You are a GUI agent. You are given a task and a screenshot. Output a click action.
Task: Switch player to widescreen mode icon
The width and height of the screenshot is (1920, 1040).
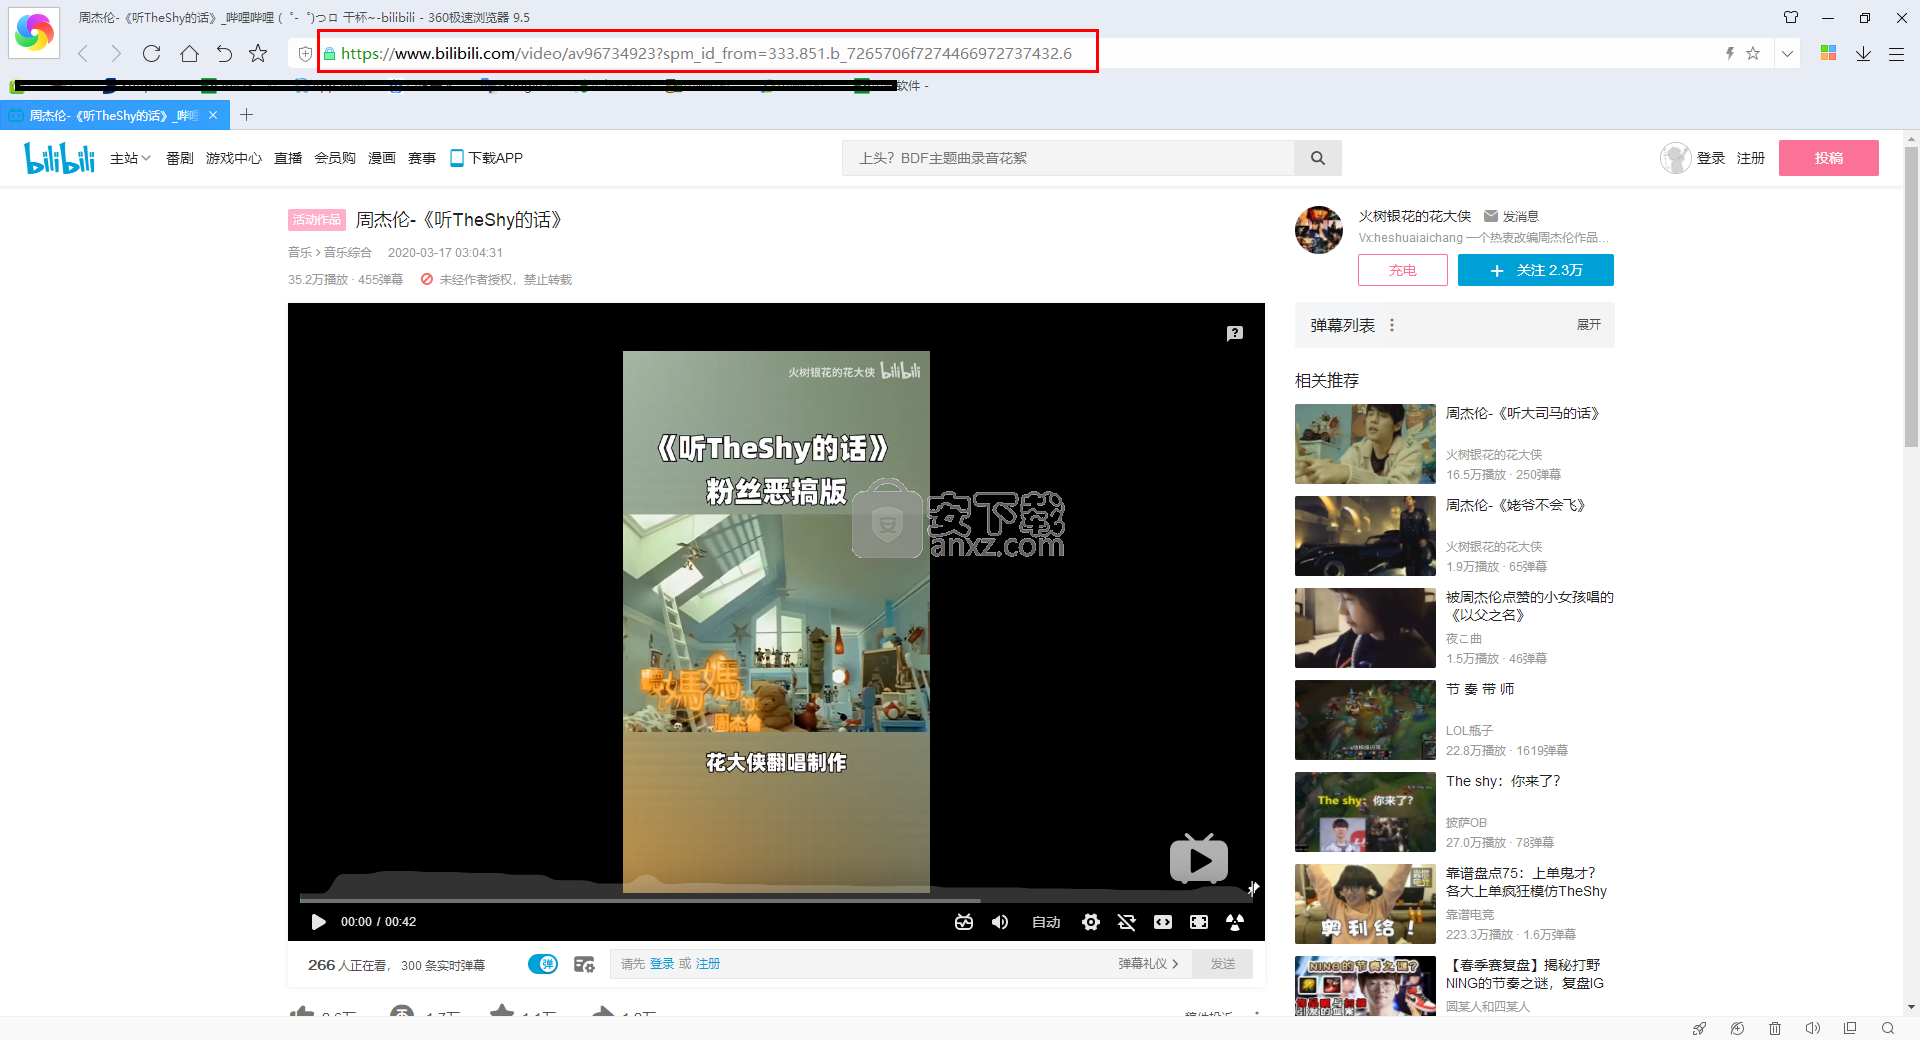pos(1163,922)
